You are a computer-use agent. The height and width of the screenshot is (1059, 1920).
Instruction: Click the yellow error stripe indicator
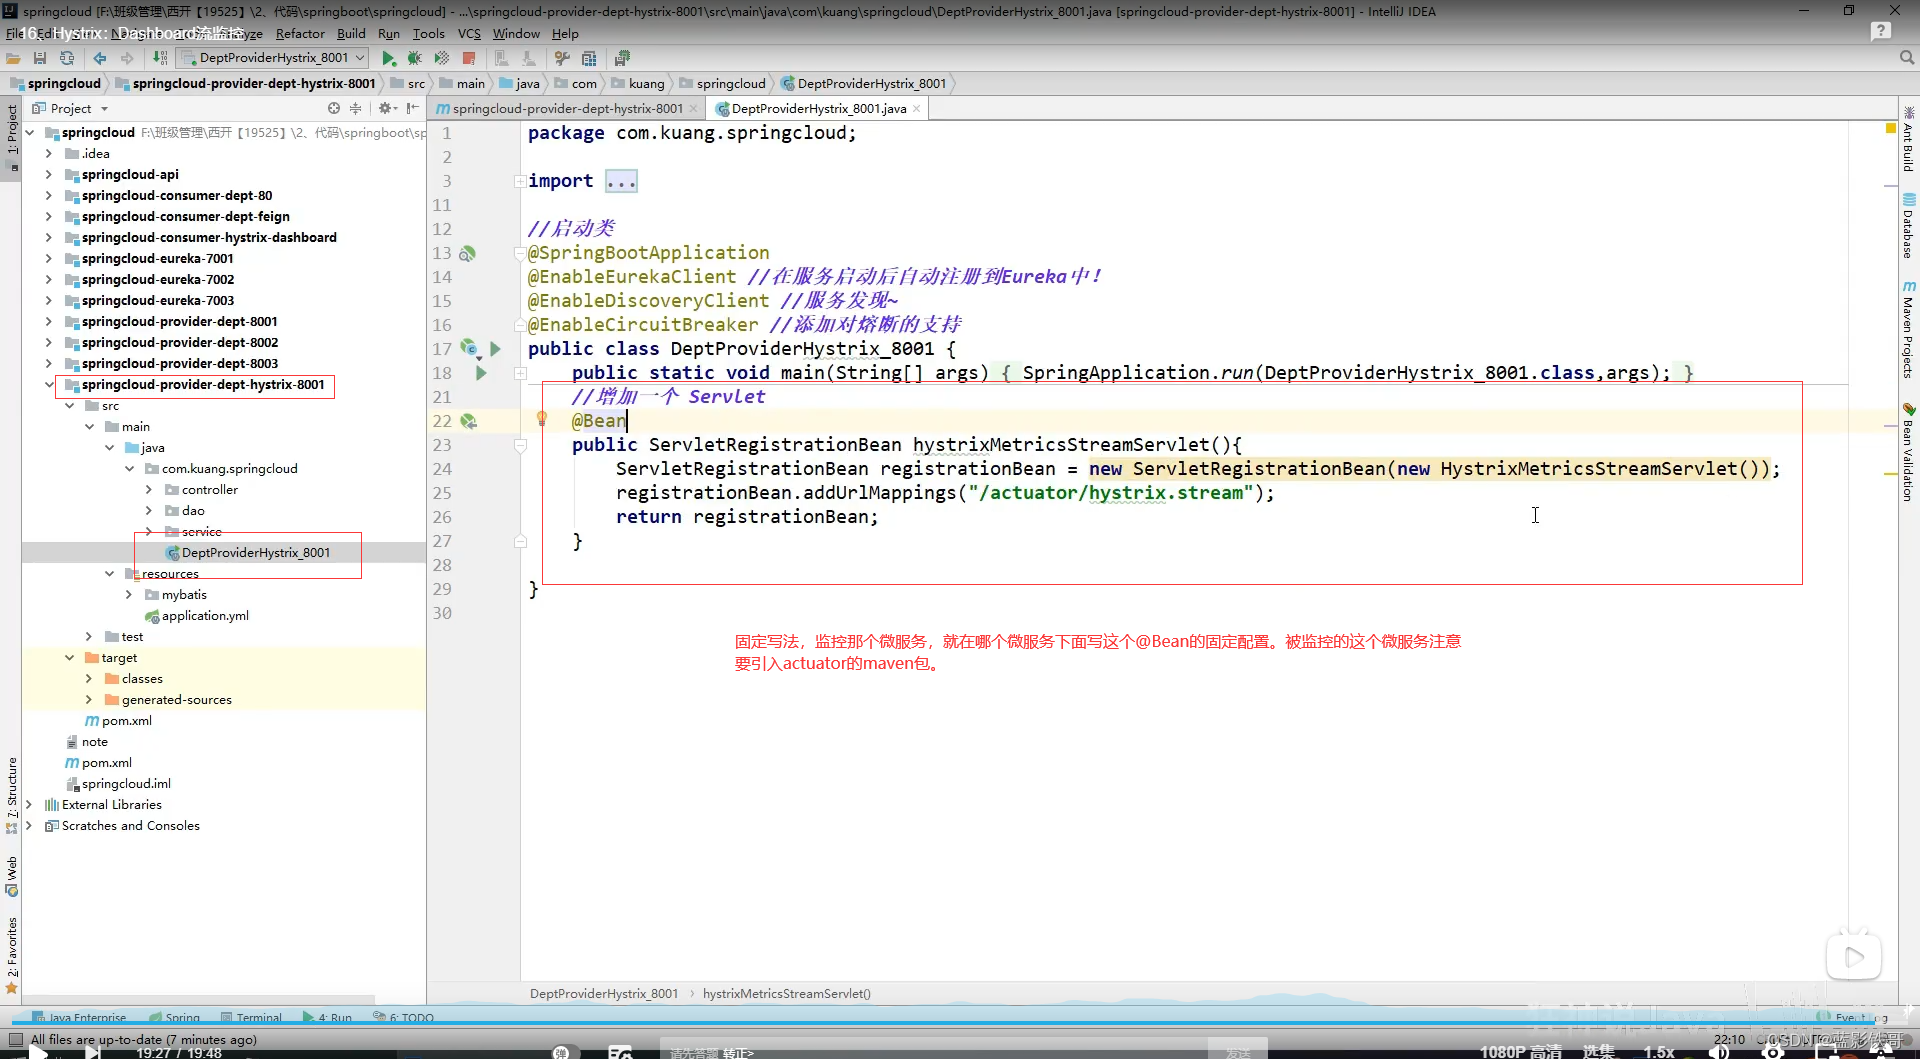click(1890, 129)
